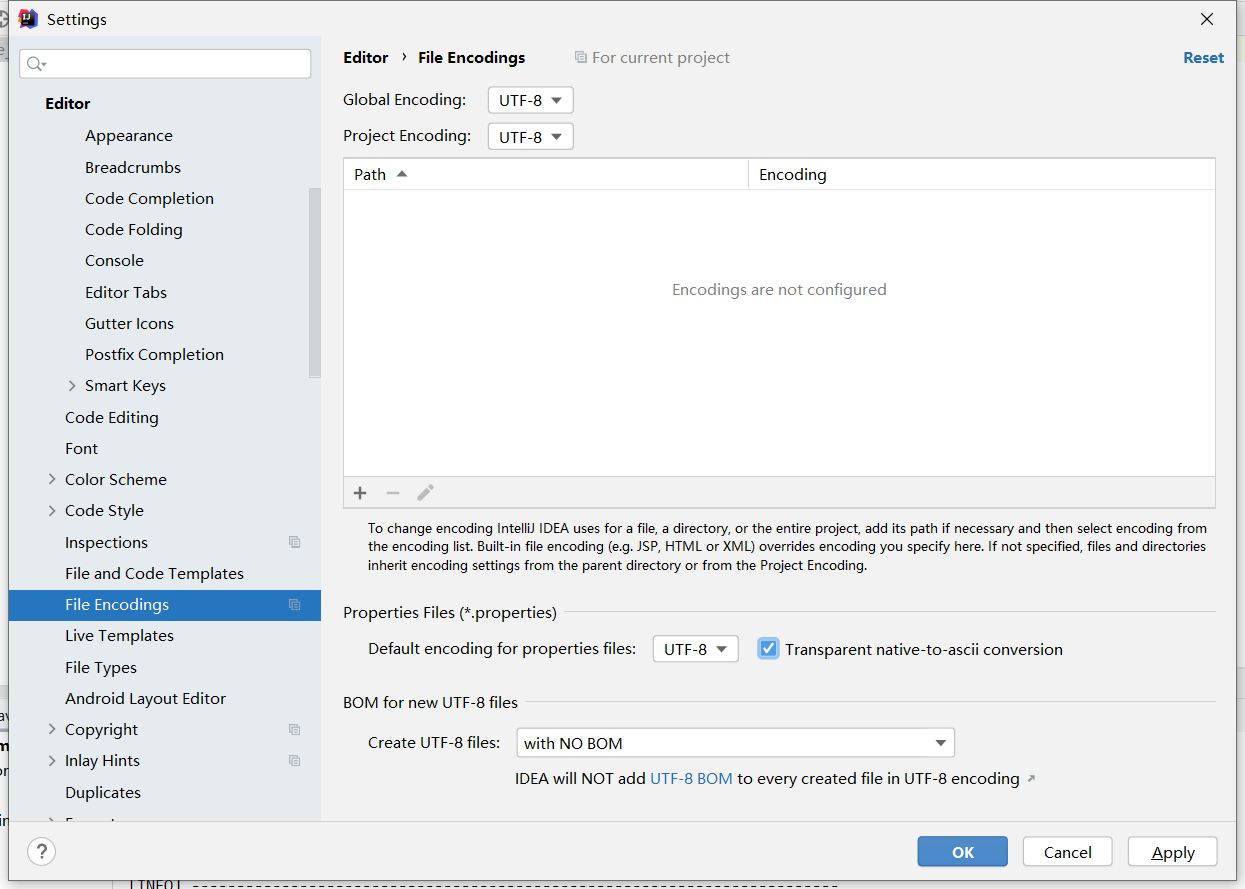Open the Global Encoding dropdown
The width and height of the screenshot is (1245, 889).
click(530, 100)
